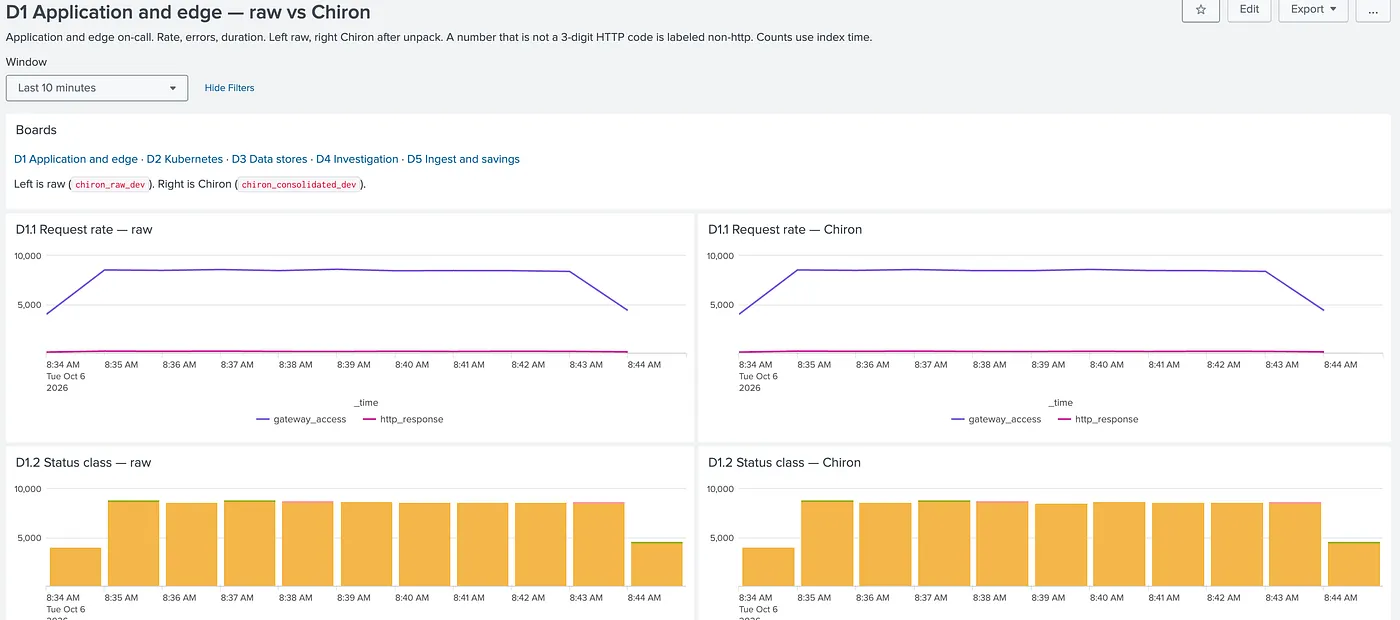Click the 8:39 AM tick in the Chiron request rate chart
The height and width of the screenshot is (620, 1400).
click(1048, 365)
